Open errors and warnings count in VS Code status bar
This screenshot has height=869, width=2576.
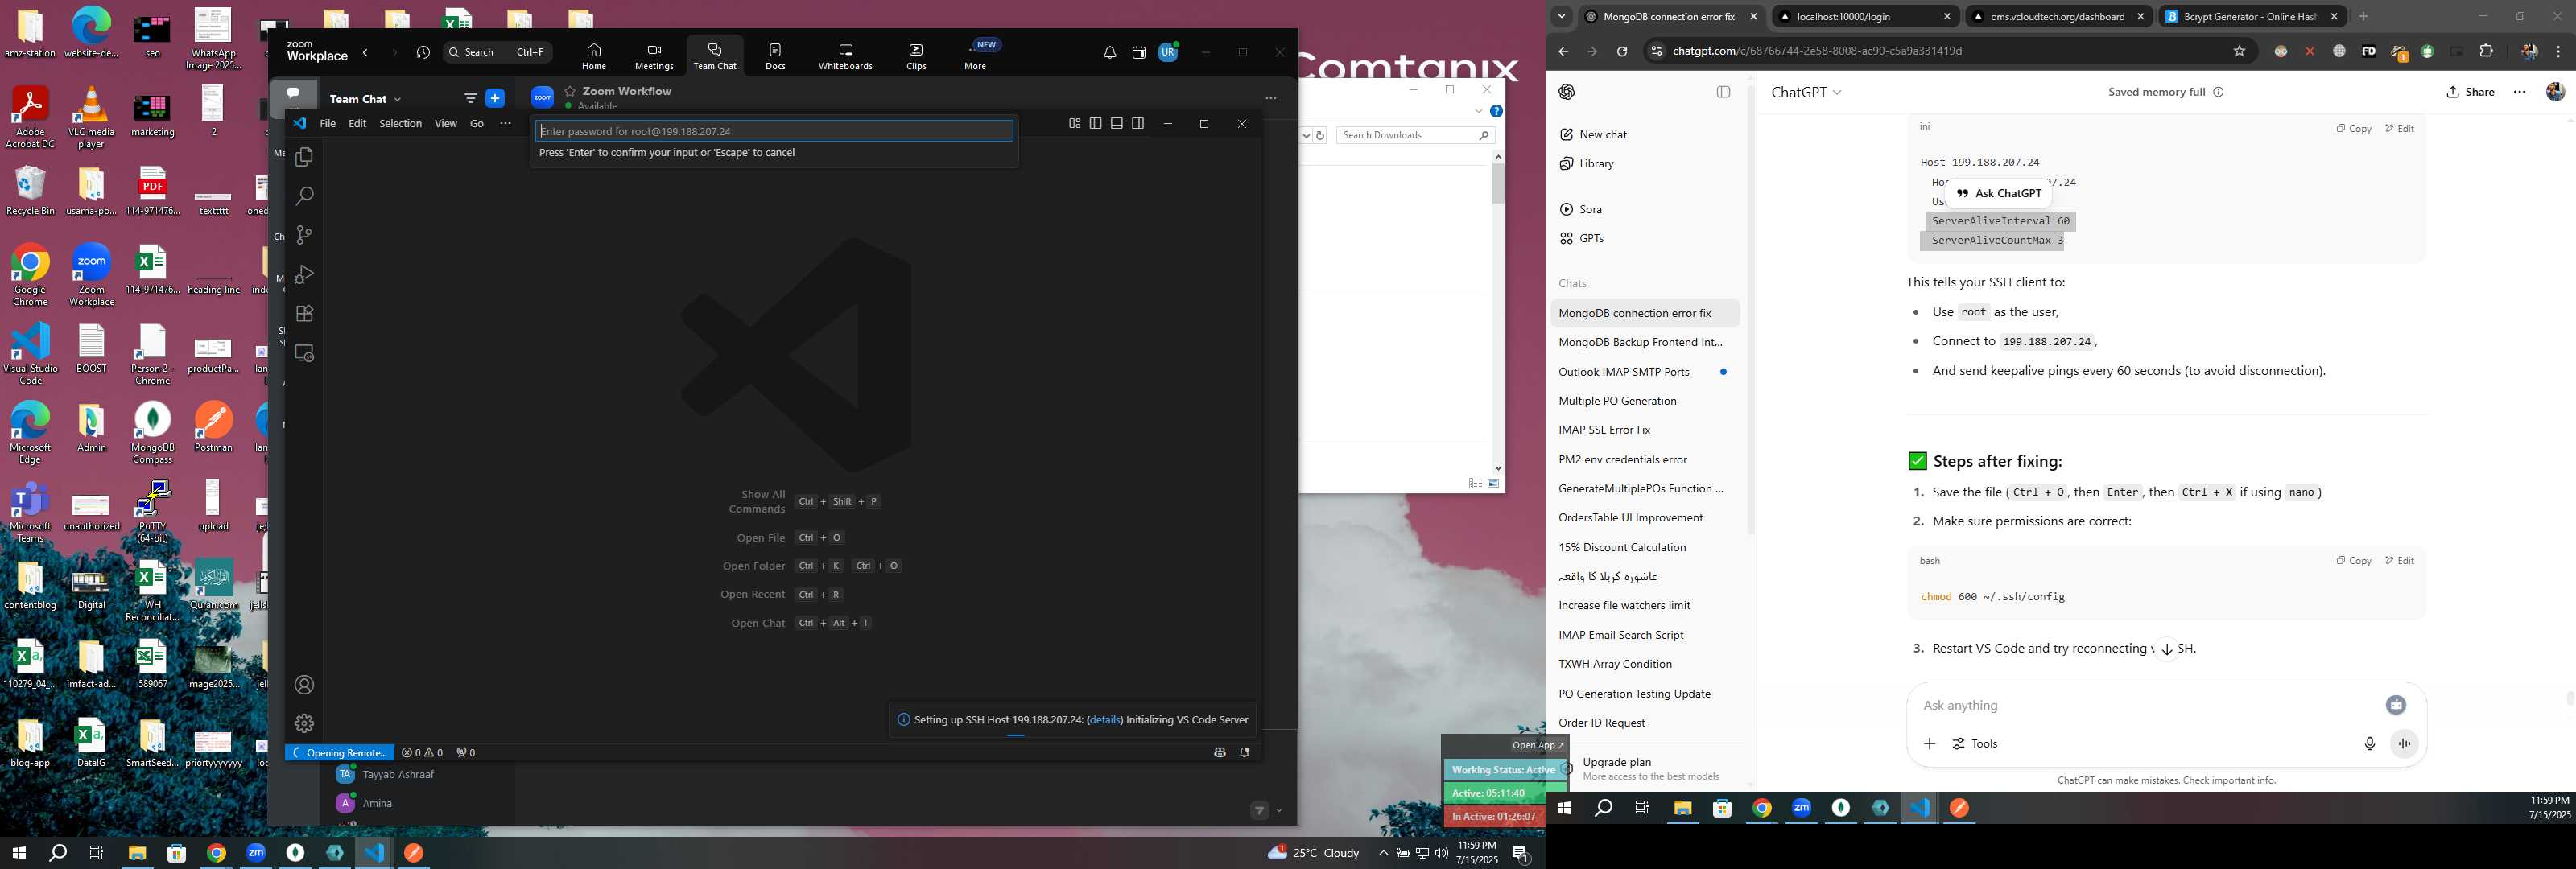click(422, 753)
